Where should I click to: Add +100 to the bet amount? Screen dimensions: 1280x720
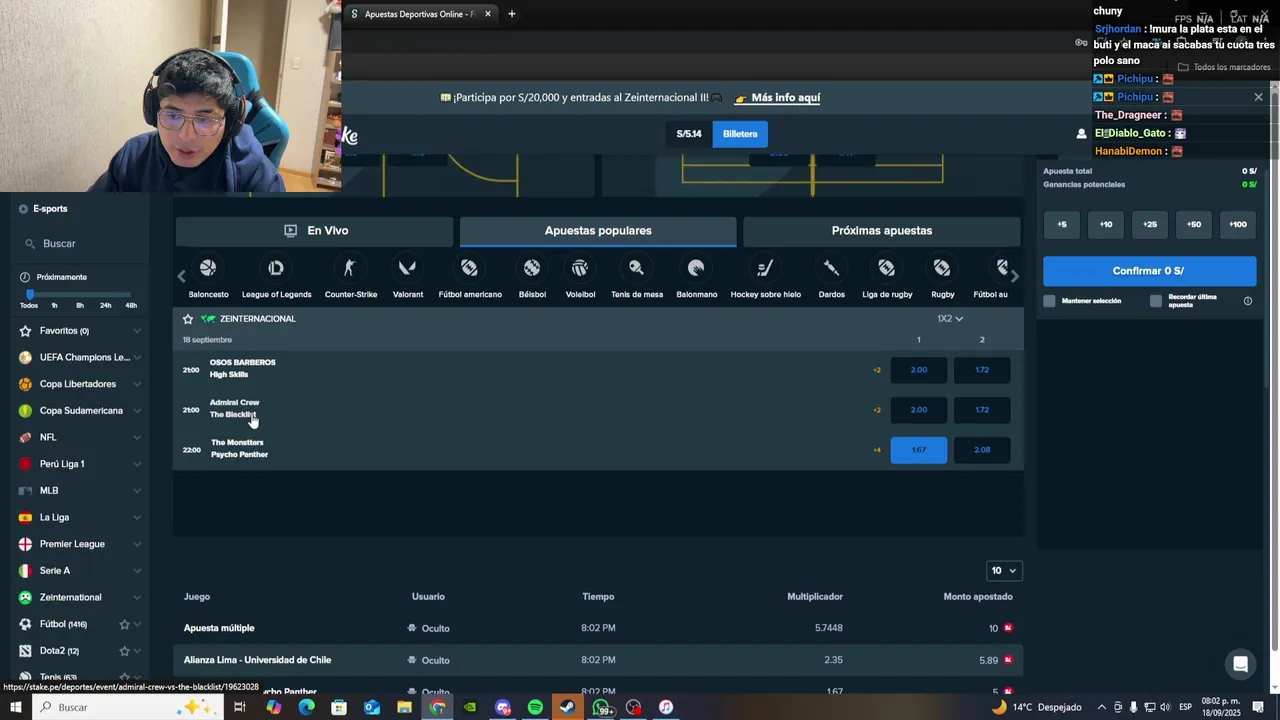(1238, 224)
